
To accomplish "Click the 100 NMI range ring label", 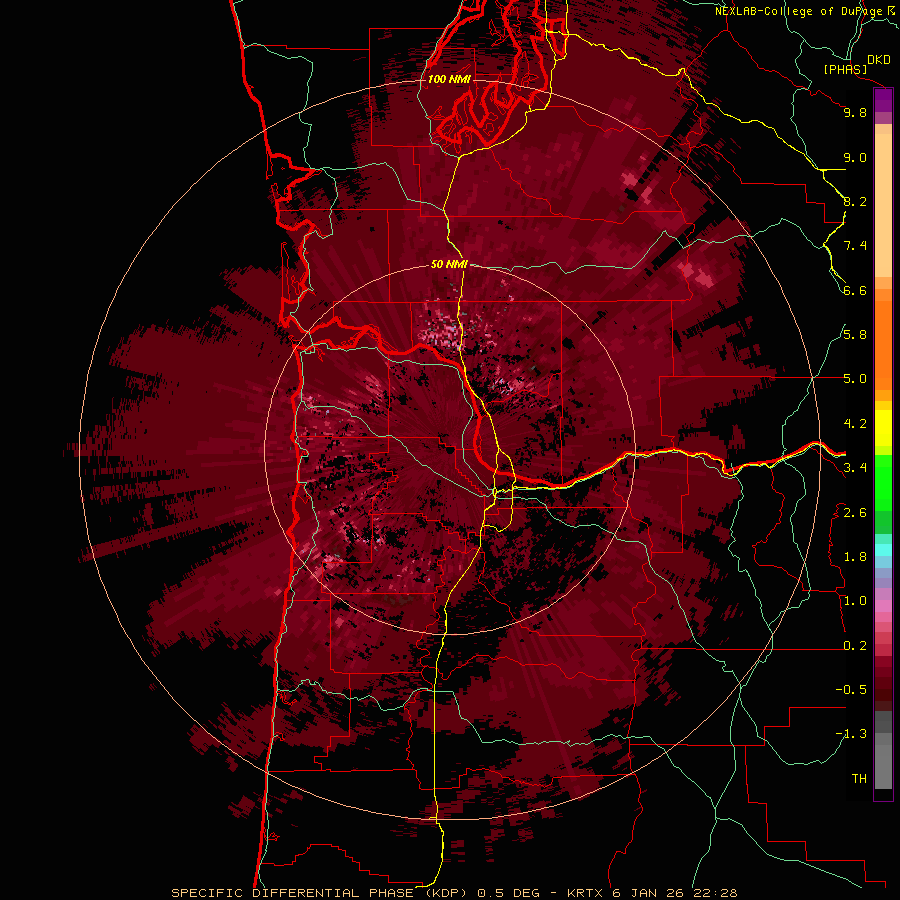I will 449,79.
